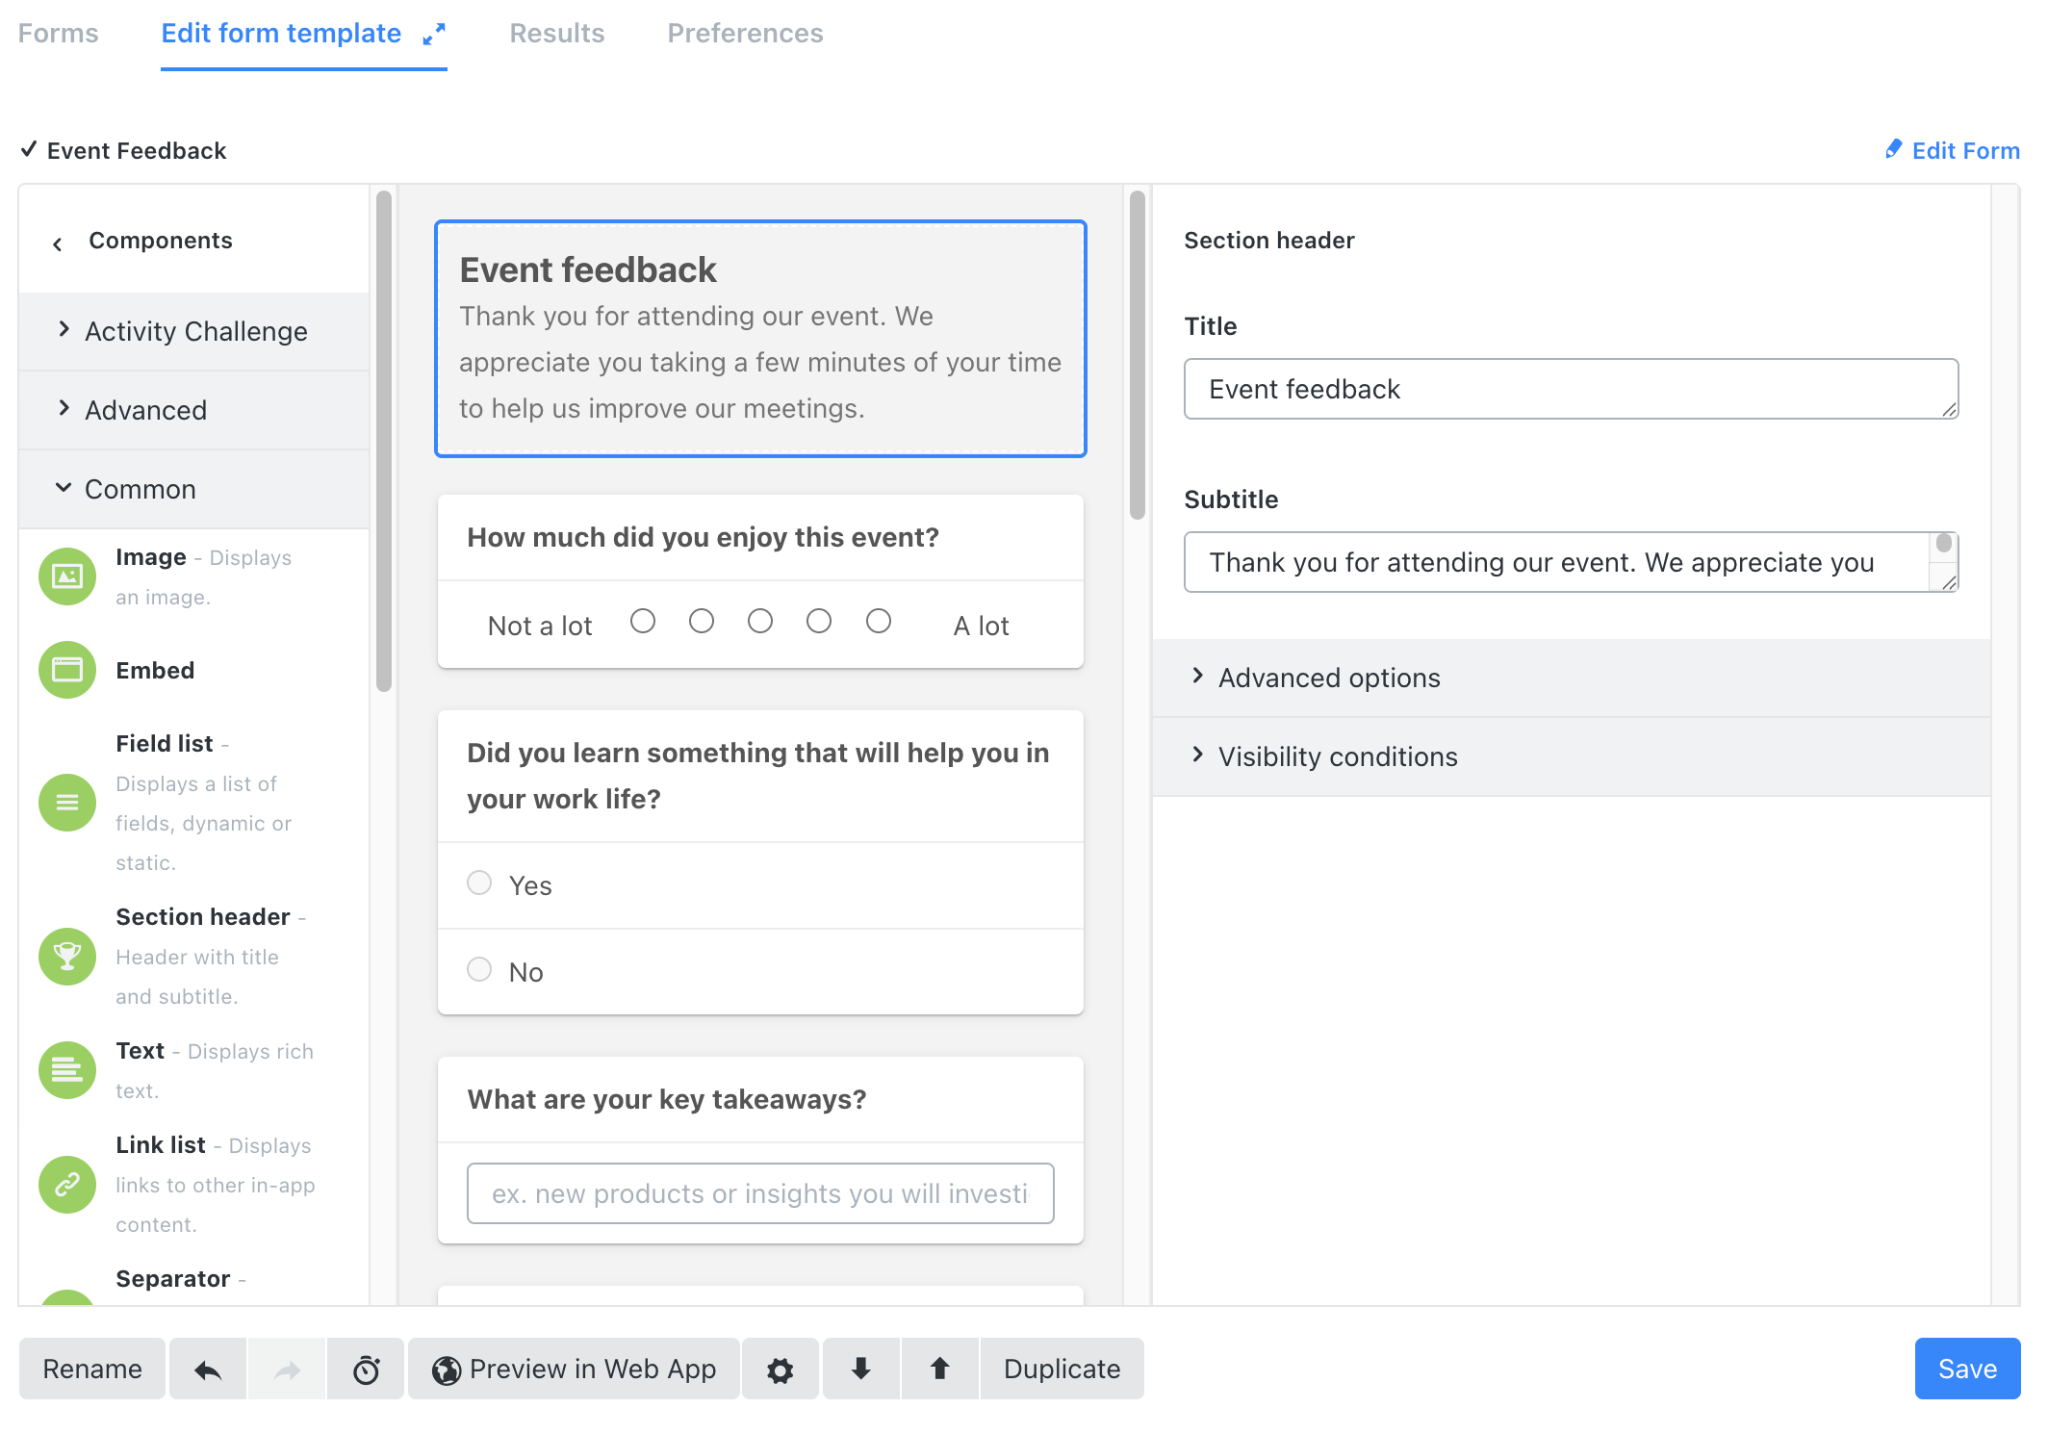Click the Duplicate button
Viewport: 2048px width, 1430px height.
click(1062, 1369)
